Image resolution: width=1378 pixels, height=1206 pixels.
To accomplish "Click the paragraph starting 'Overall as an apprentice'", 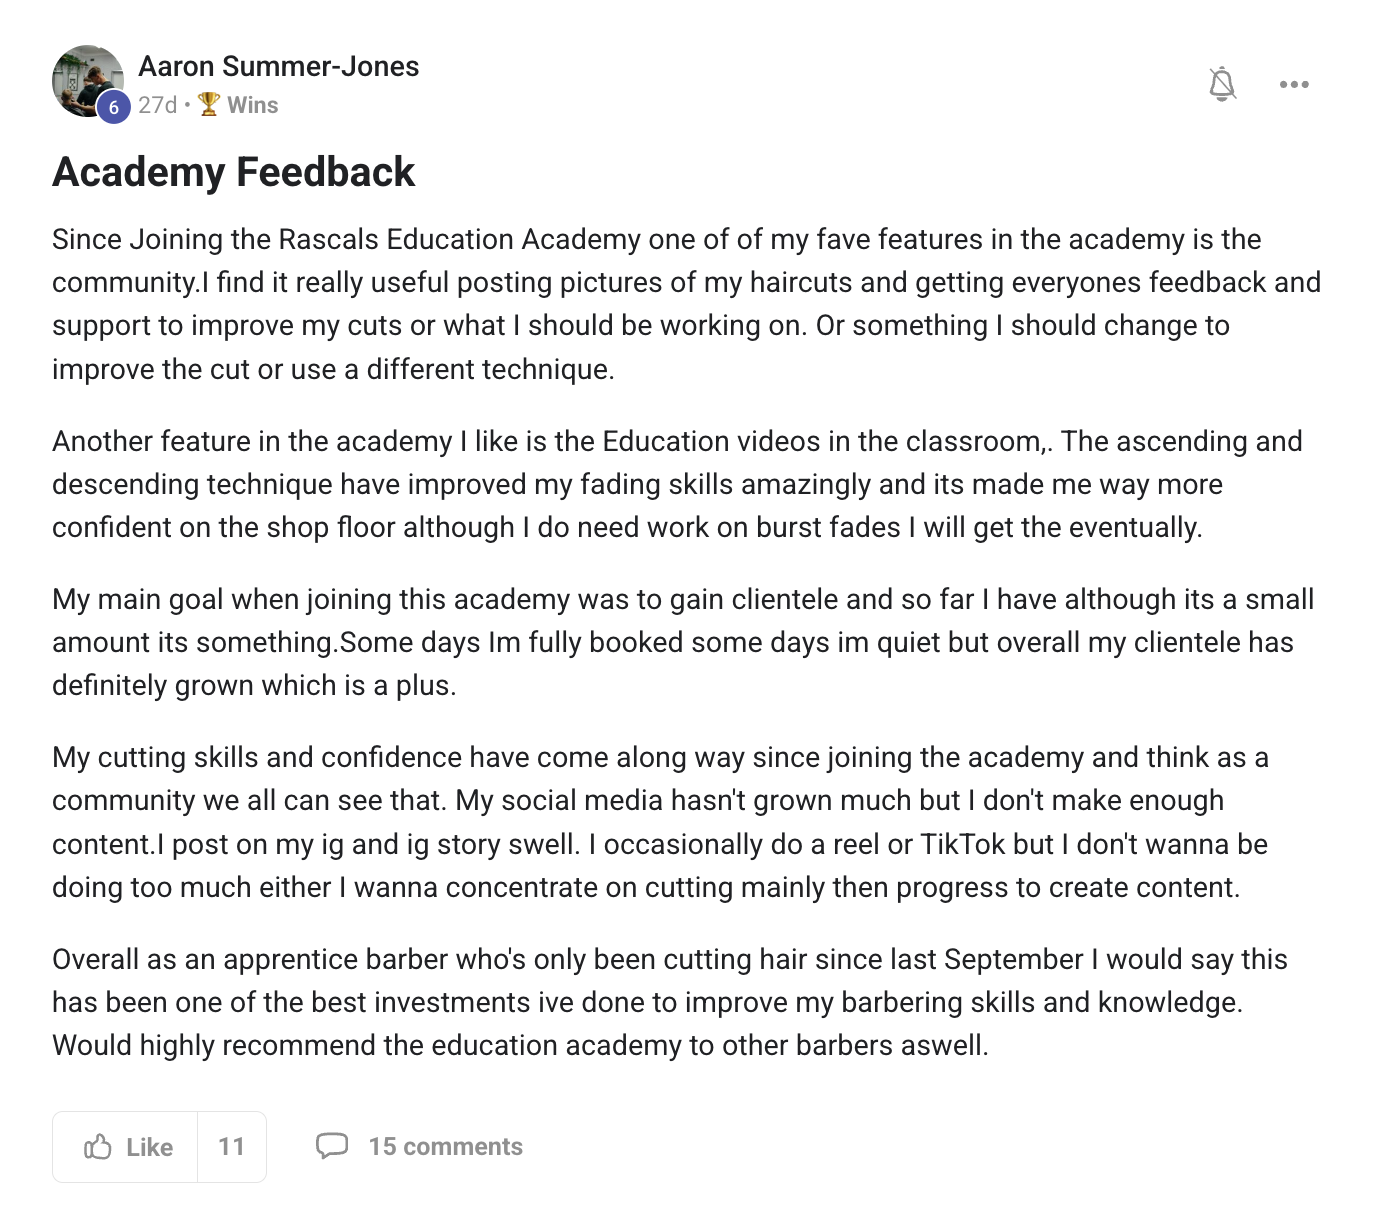I will 670,1002.
